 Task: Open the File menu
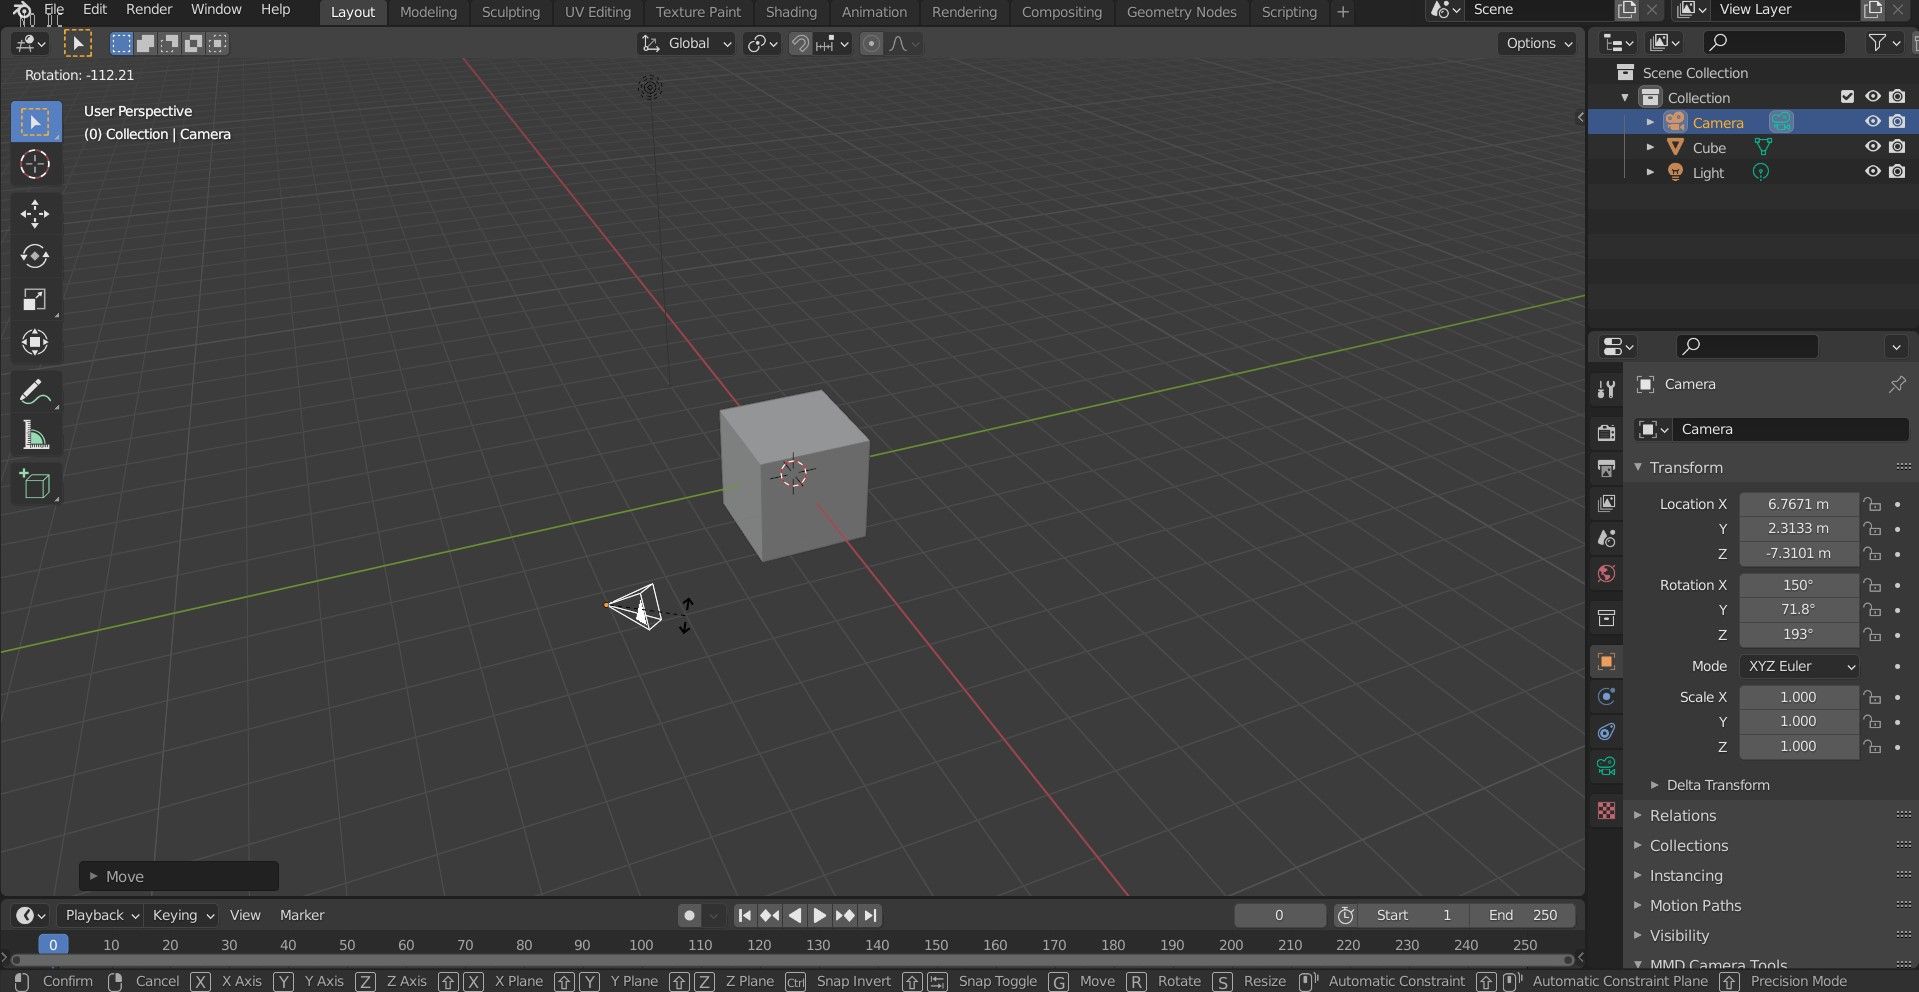[x=54, y=10]
